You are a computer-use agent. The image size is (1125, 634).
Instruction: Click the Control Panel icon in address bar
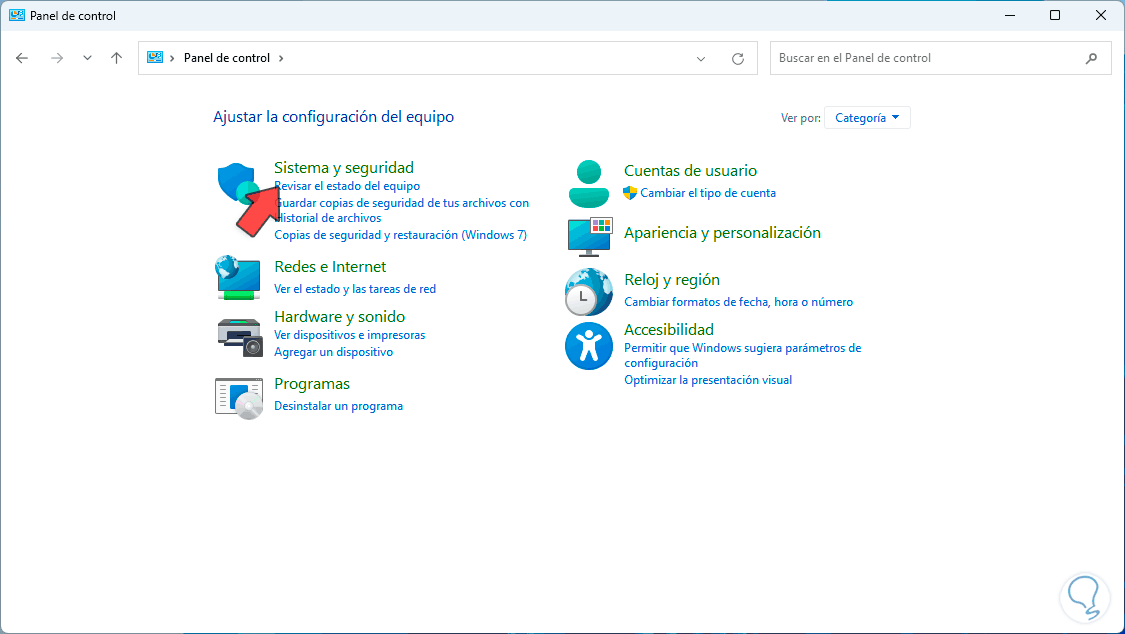(154, 57)
